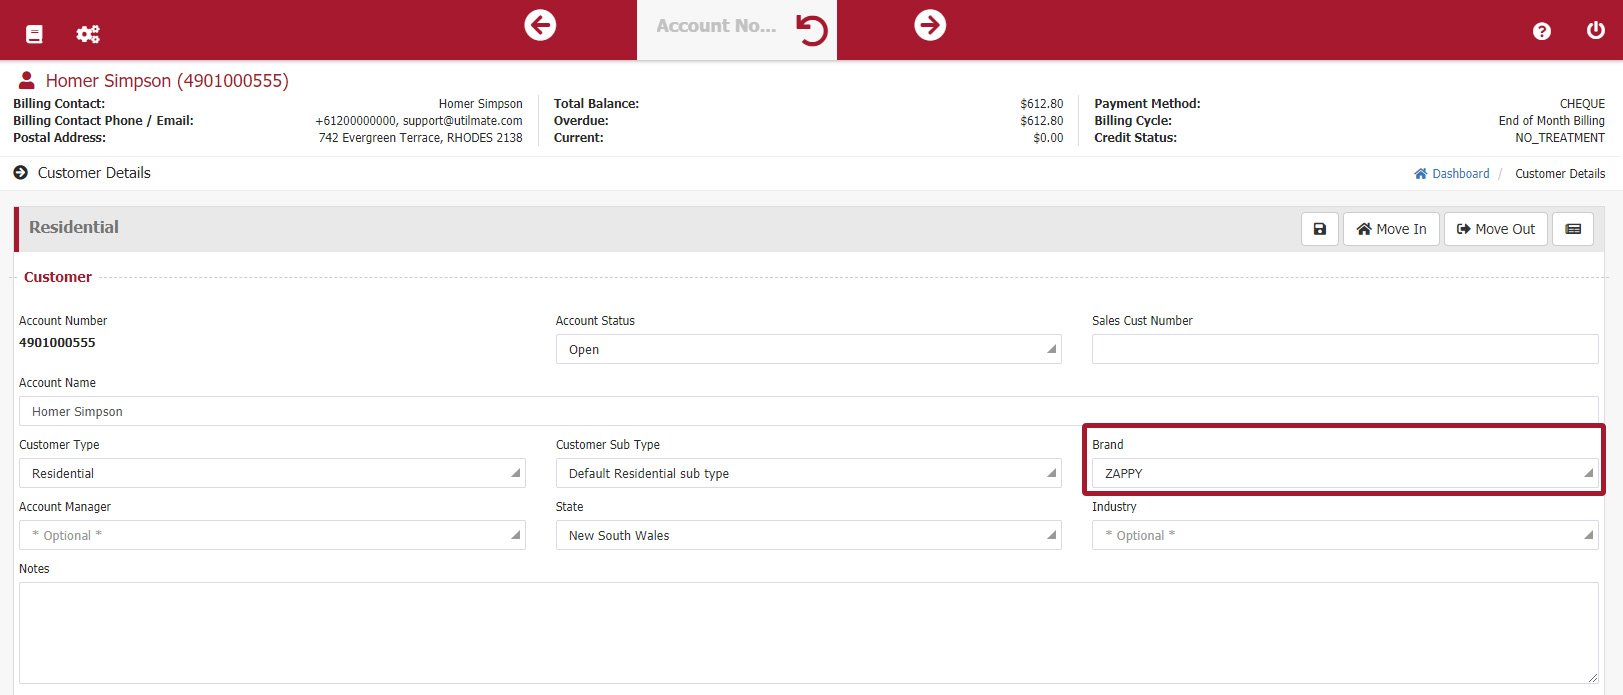Click the Account No search field

716,27
